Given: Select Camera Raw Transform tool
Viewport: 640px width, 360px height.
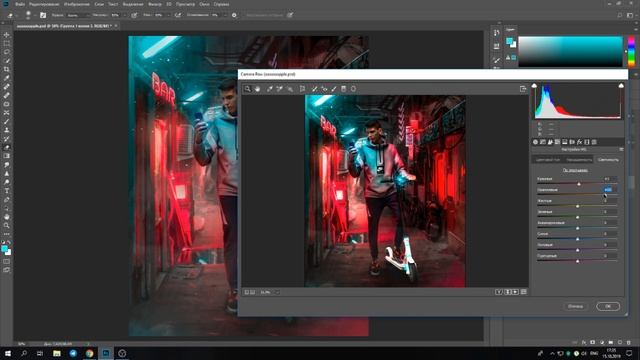Looking at the screenshot, I should (302, 89).
